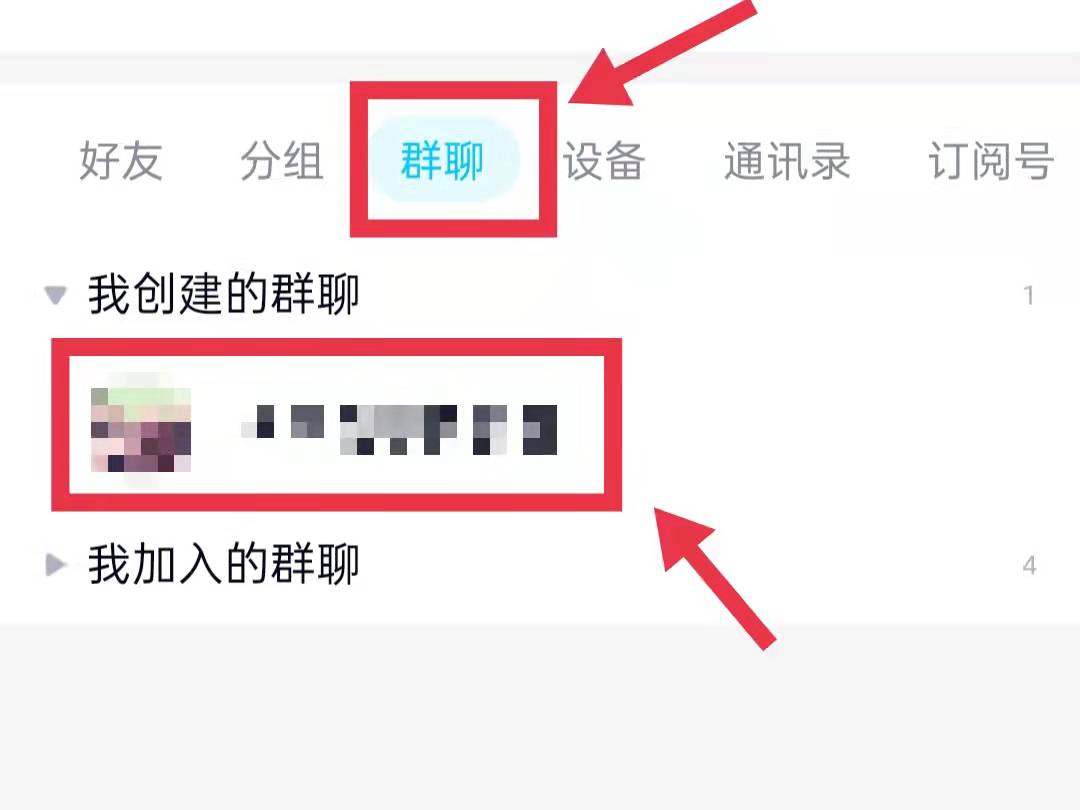Switch to the 订阅号 tab
Screen dimensions: 1080x810
click(990, 160)
